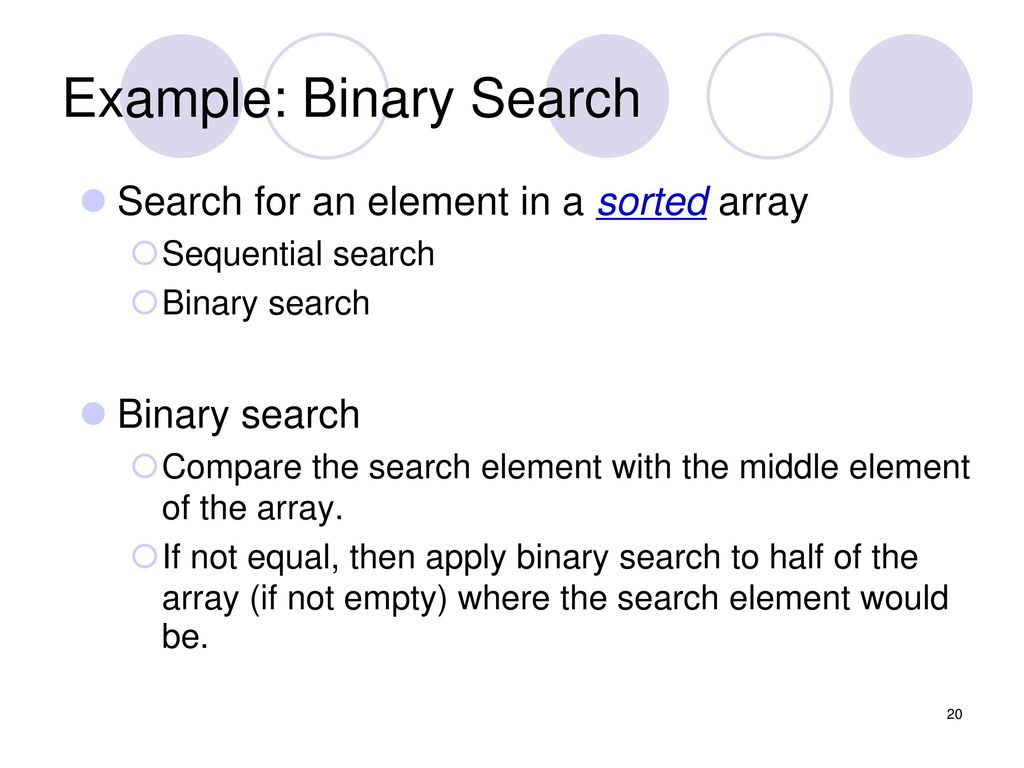Screen dimensions: 1024x768
Task: Click the filled circle behind 'Example' in title
Action: 182,96
